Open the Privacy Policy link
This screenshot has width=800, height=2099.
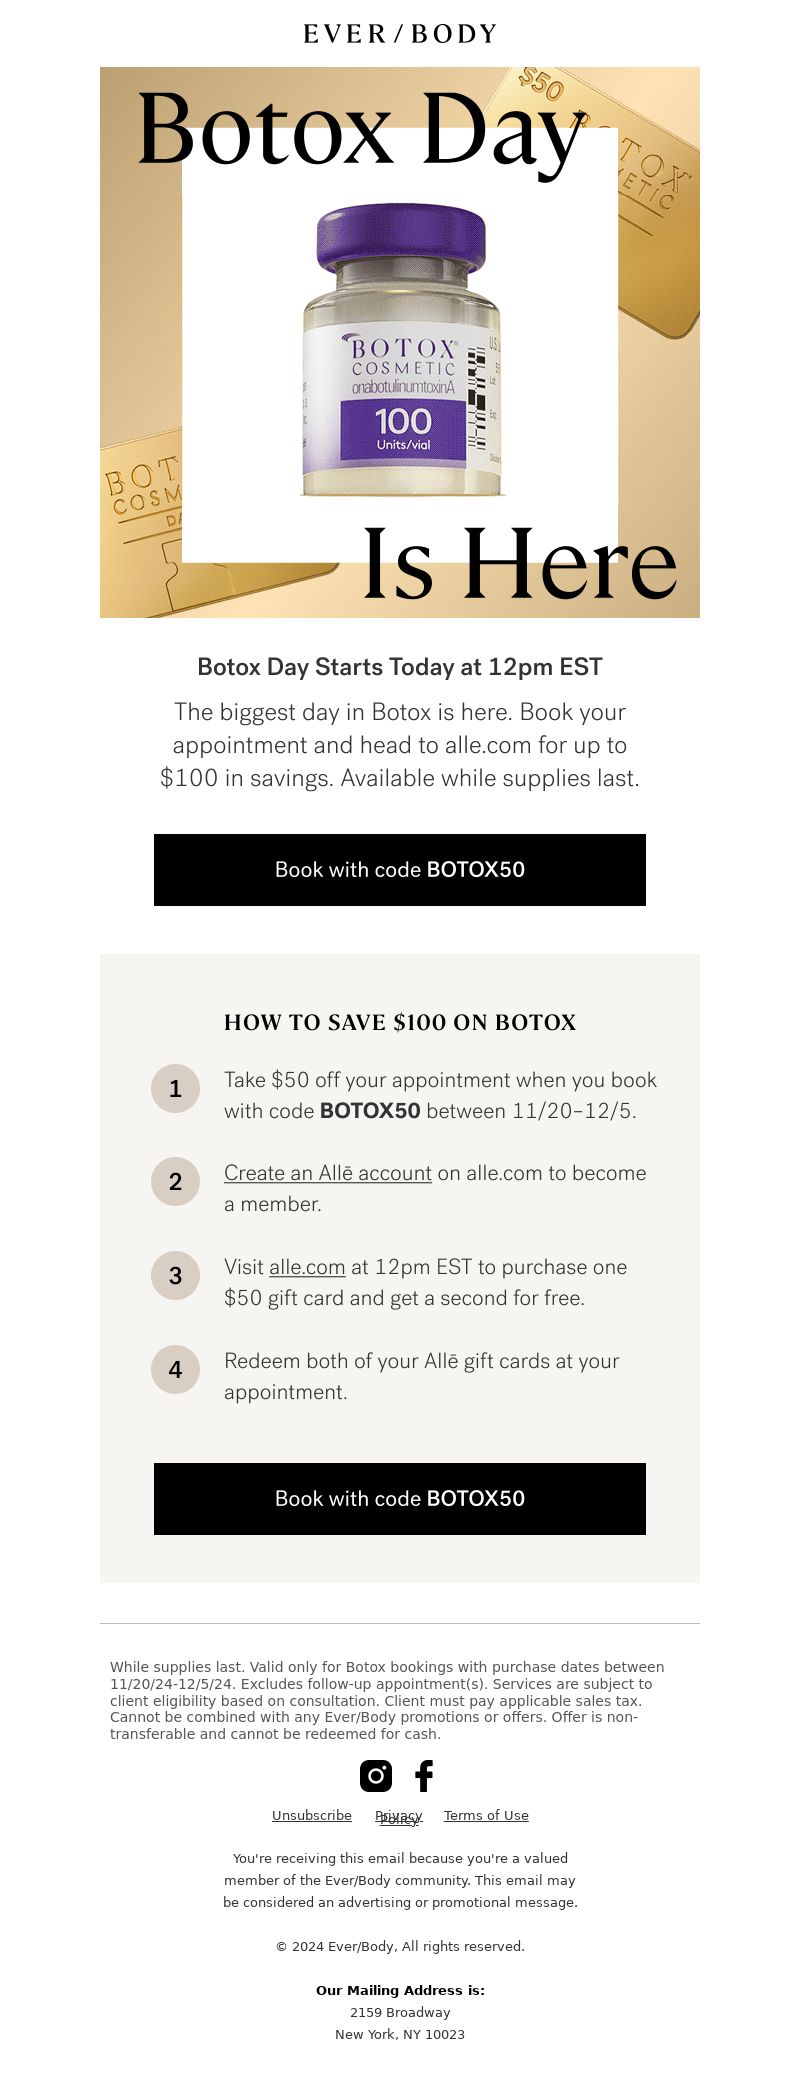click(399, 1817)
